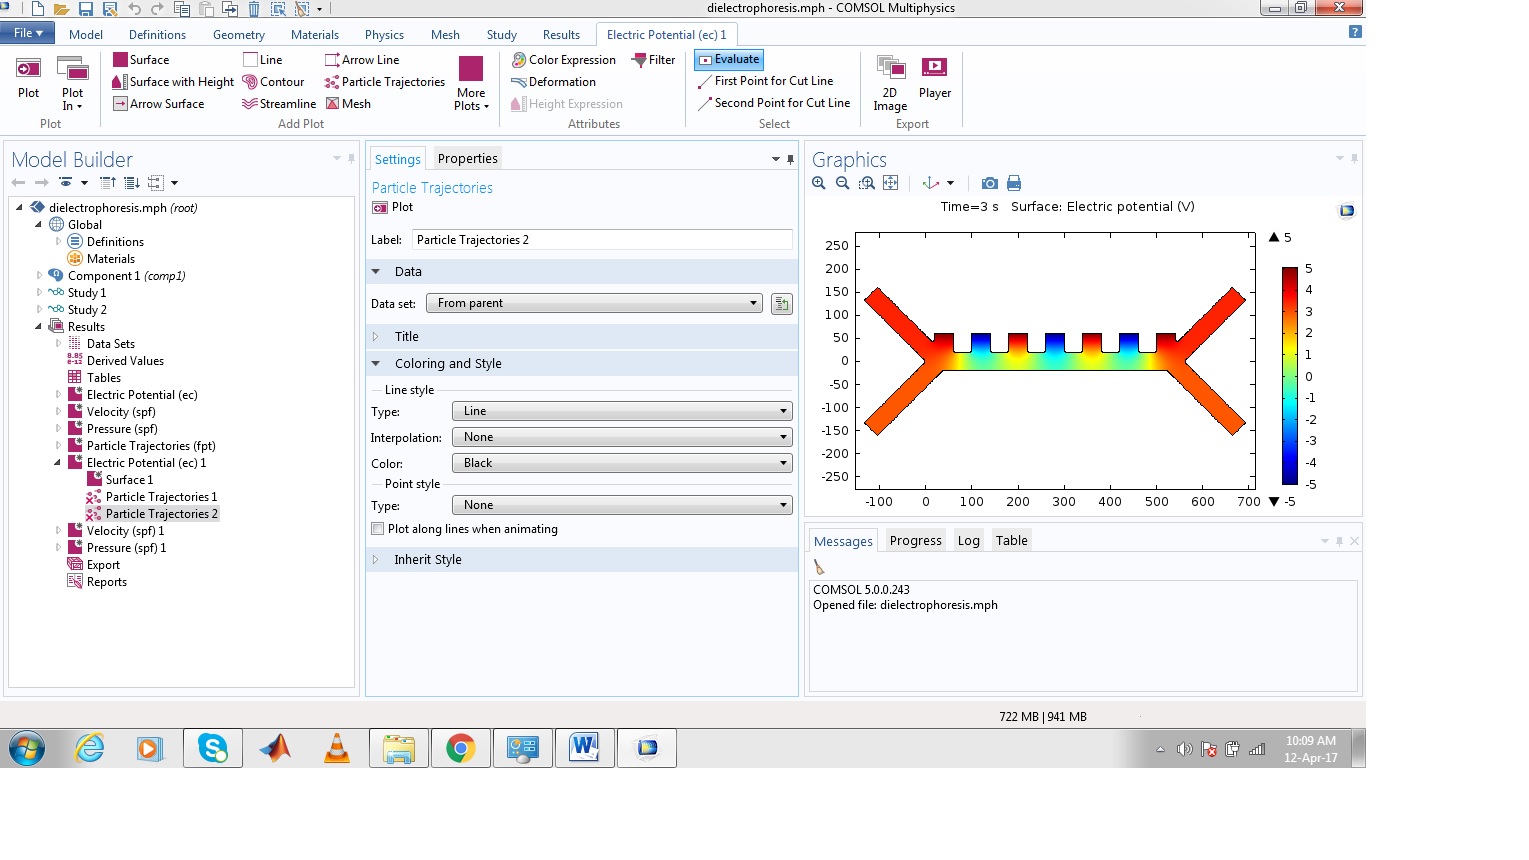1529x860 pixels.
Task: Switch to the Progress tab
Action: click(915, 541)
